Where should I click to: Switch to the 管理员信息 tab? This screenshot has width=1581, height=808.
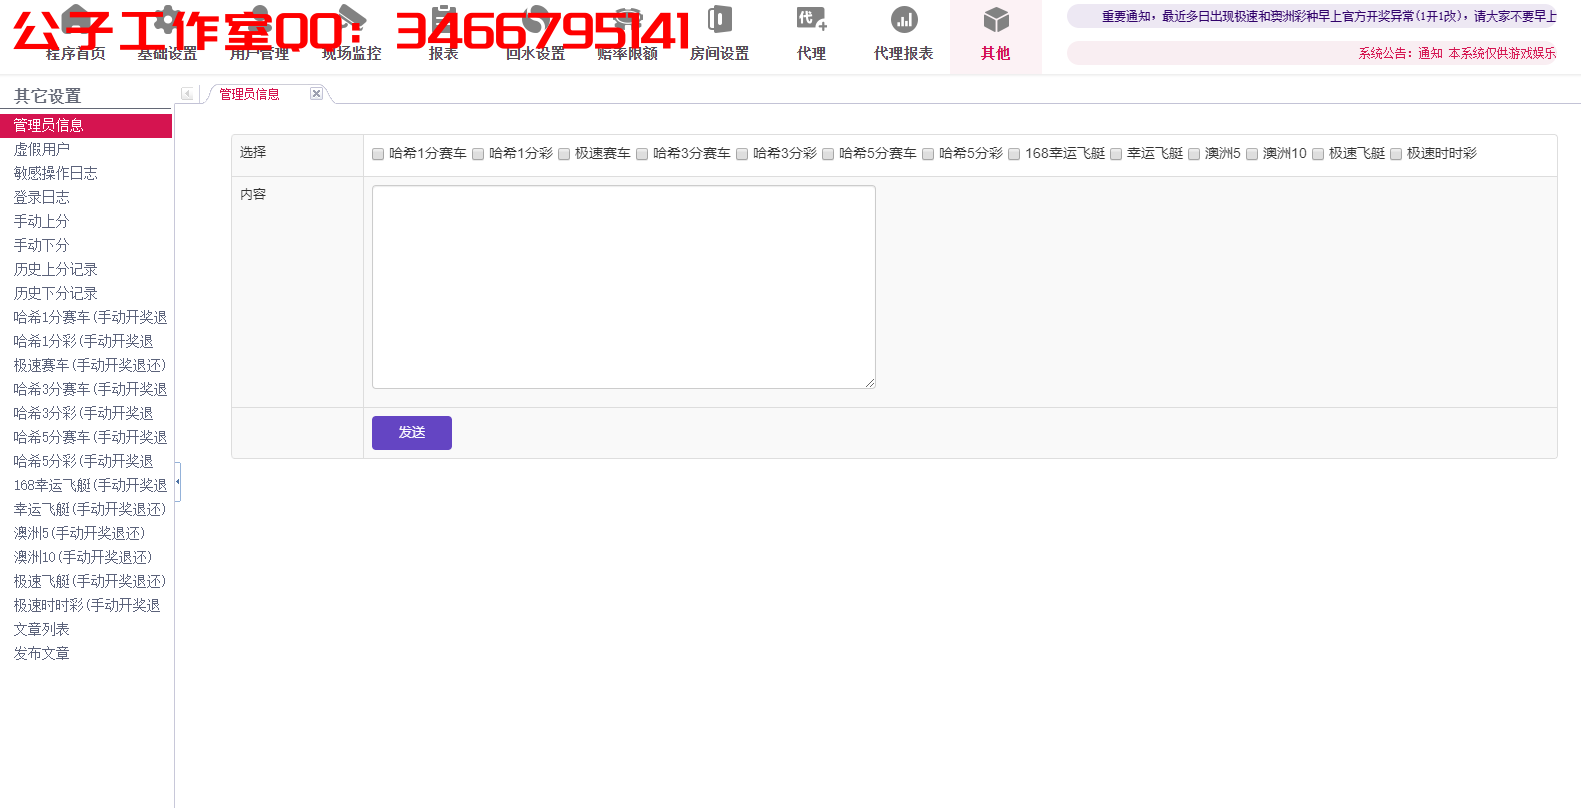coord(250,94)
